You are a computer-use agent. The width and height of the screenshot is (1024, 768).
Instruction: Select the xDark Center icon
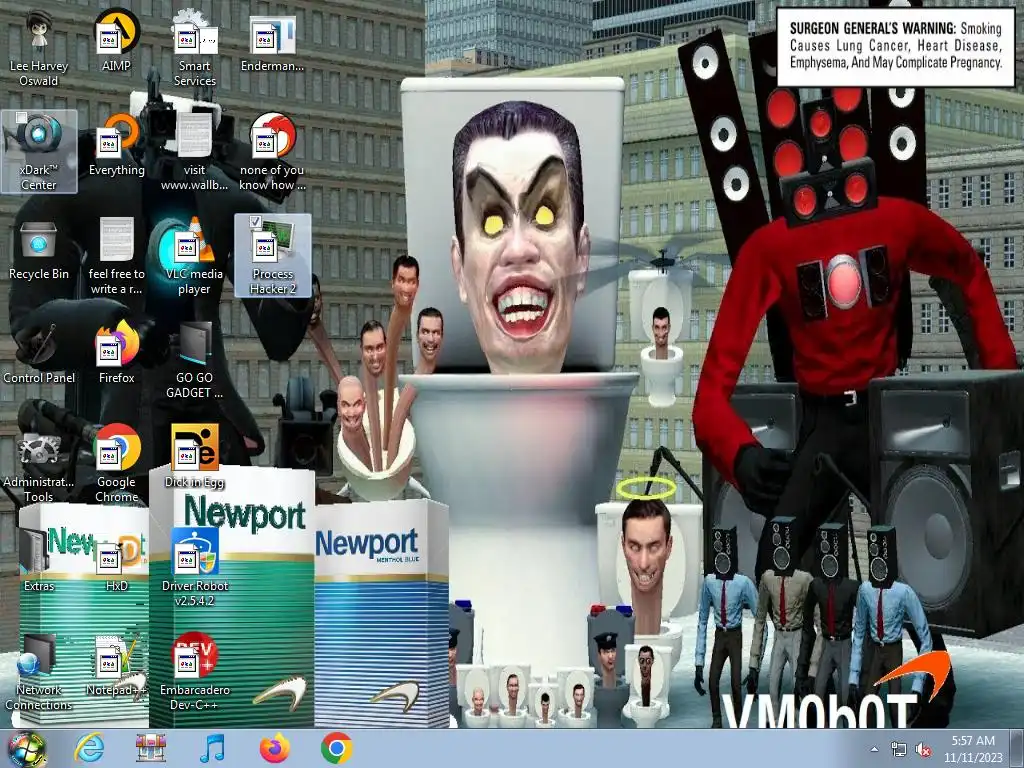click(x=39, y=152)
